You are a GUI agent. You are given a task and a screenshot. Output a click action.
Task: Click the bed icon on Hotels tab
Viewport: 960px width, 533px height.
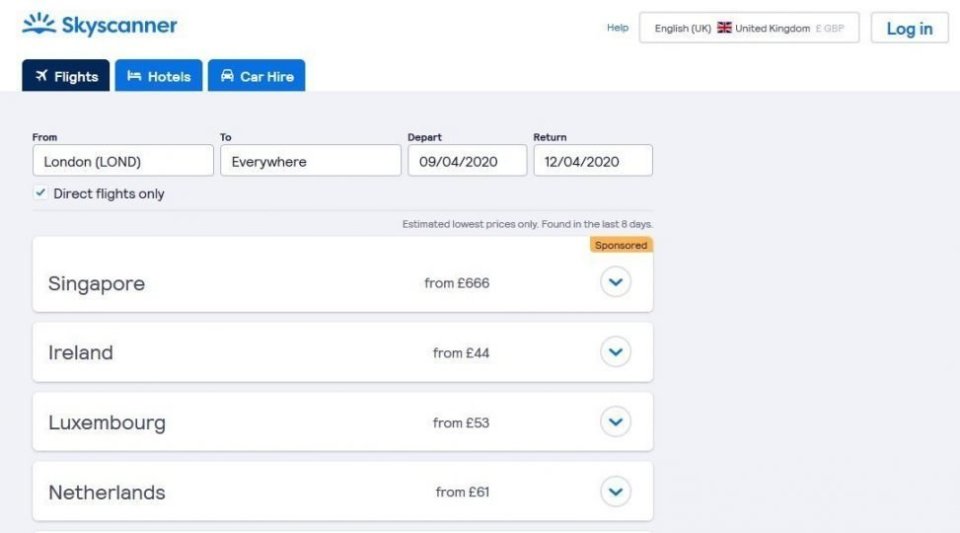click(x=134, y=76)
